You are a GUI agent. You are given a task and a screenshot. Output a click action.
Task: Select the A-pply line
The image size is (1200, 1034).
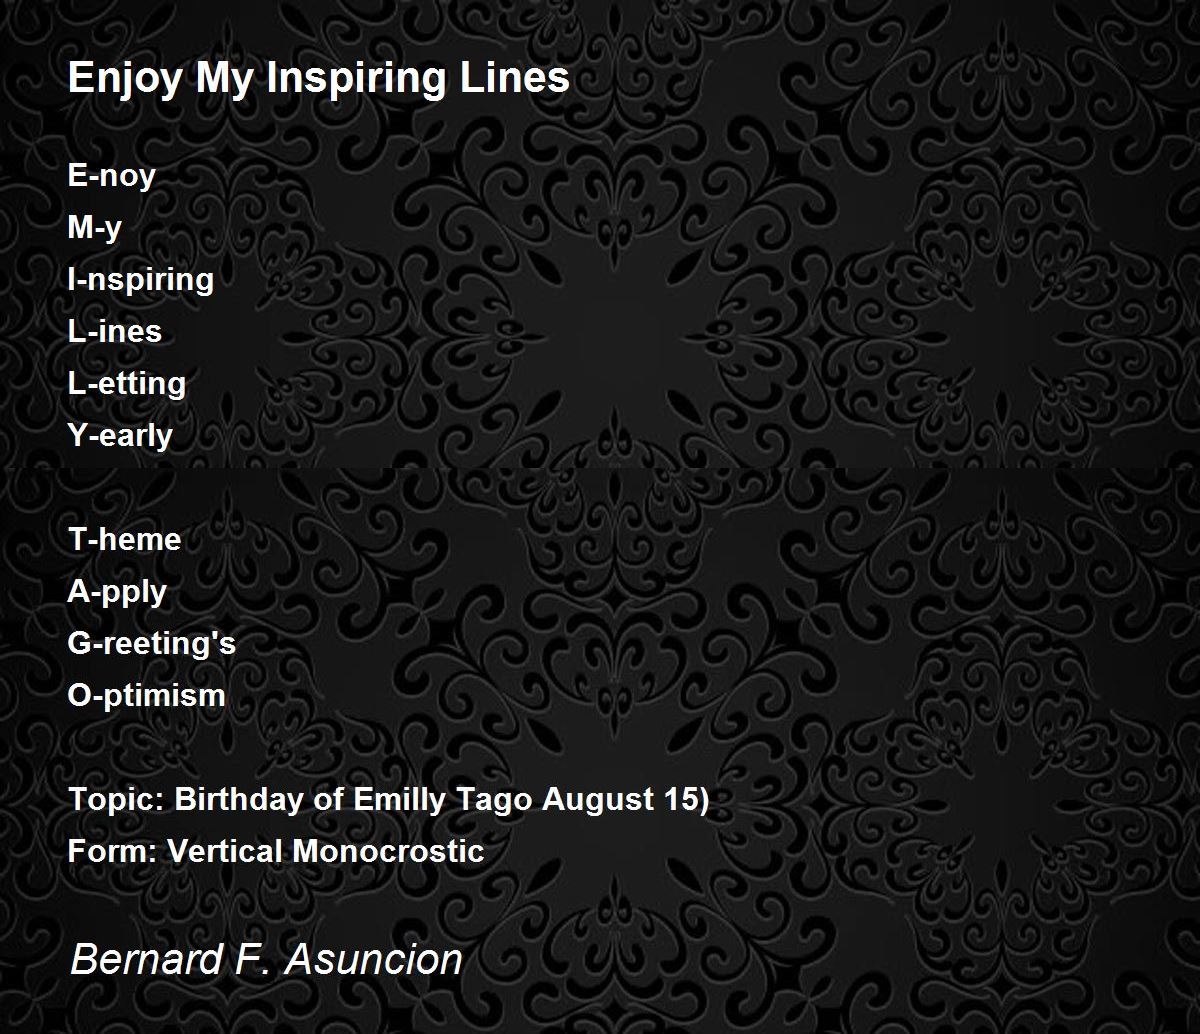(117, 592)
